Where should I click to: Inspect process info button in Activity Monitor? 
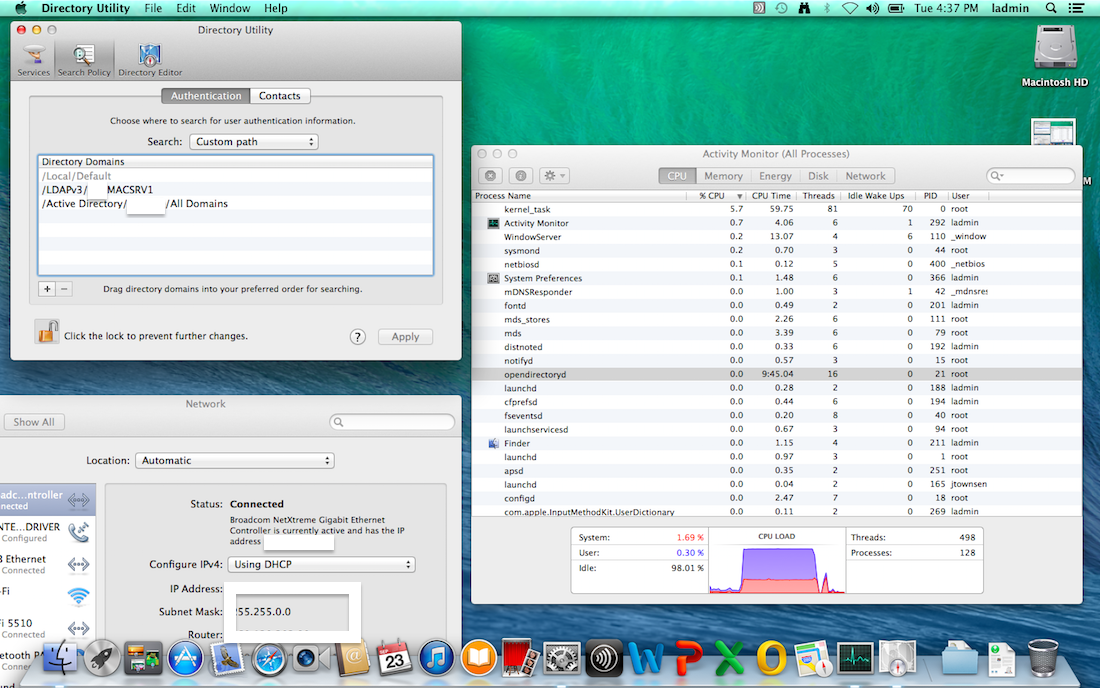click(521, 176)
